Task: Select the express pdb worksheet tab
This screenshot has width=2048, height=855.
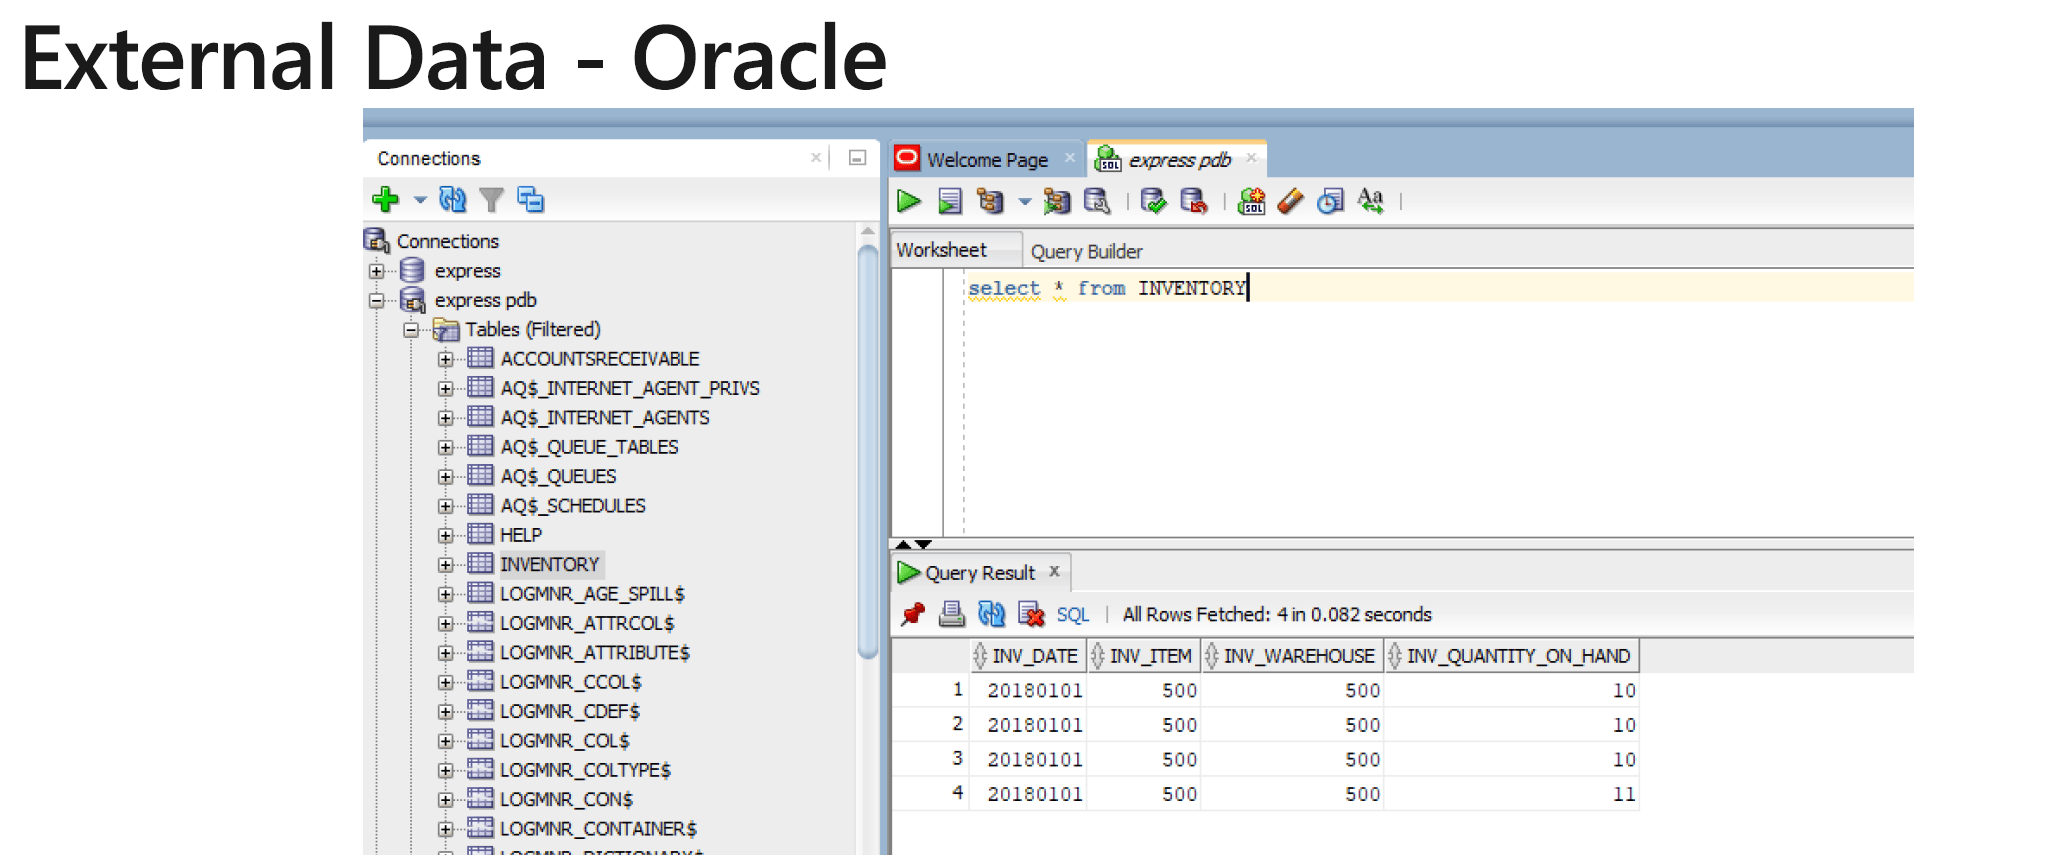Action: pyautogui.click(x=1178, y=159)
